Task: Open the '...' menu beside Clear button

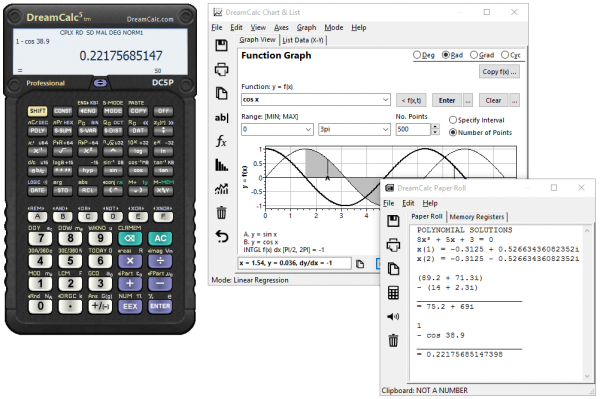Action: [514, 101]
